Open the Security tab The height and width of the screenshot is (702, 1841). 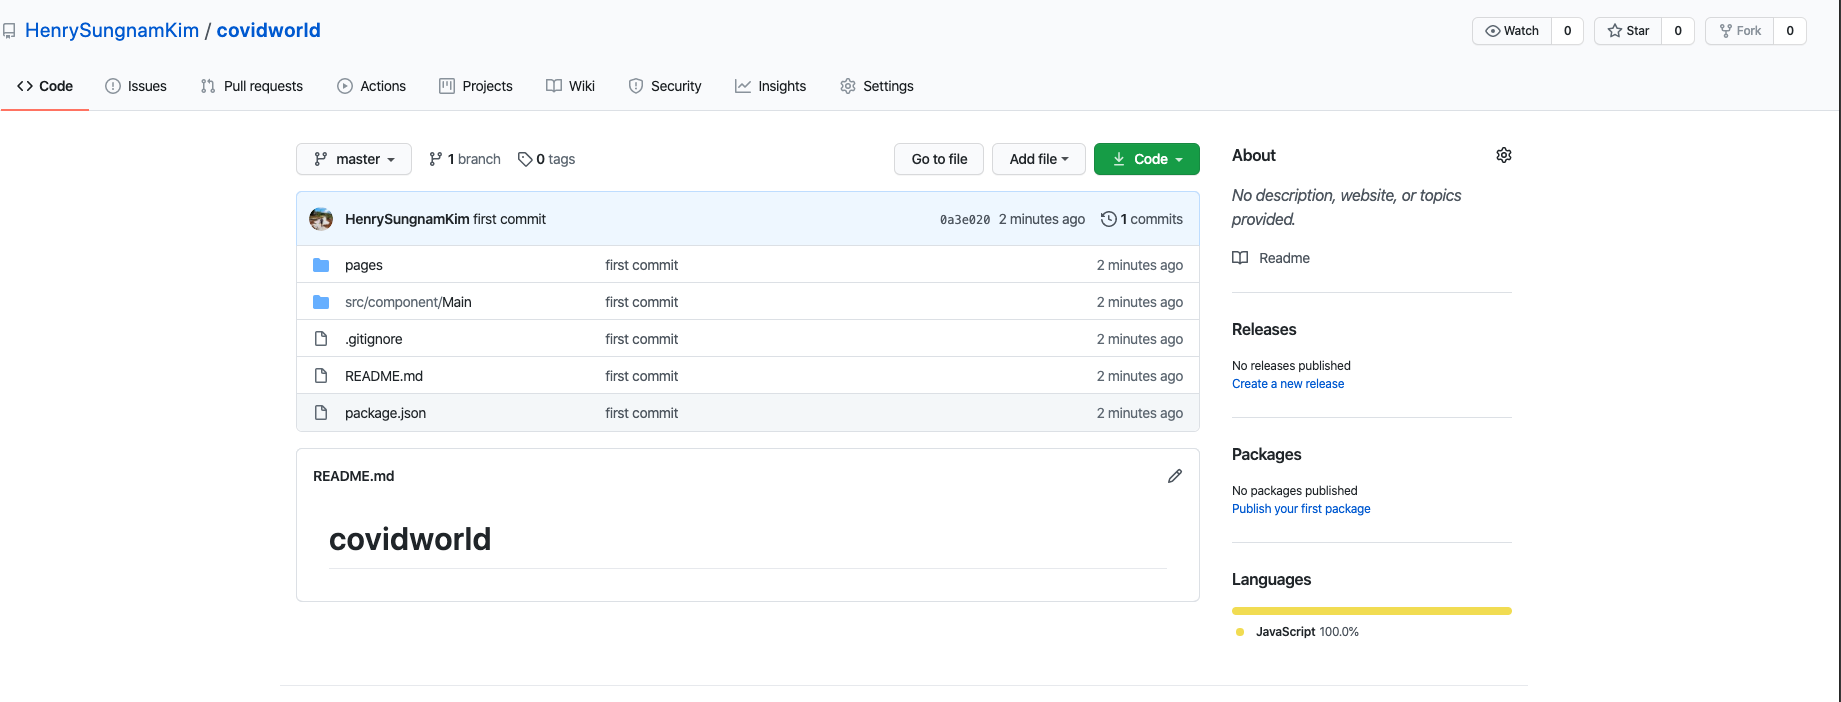point(665,86)
